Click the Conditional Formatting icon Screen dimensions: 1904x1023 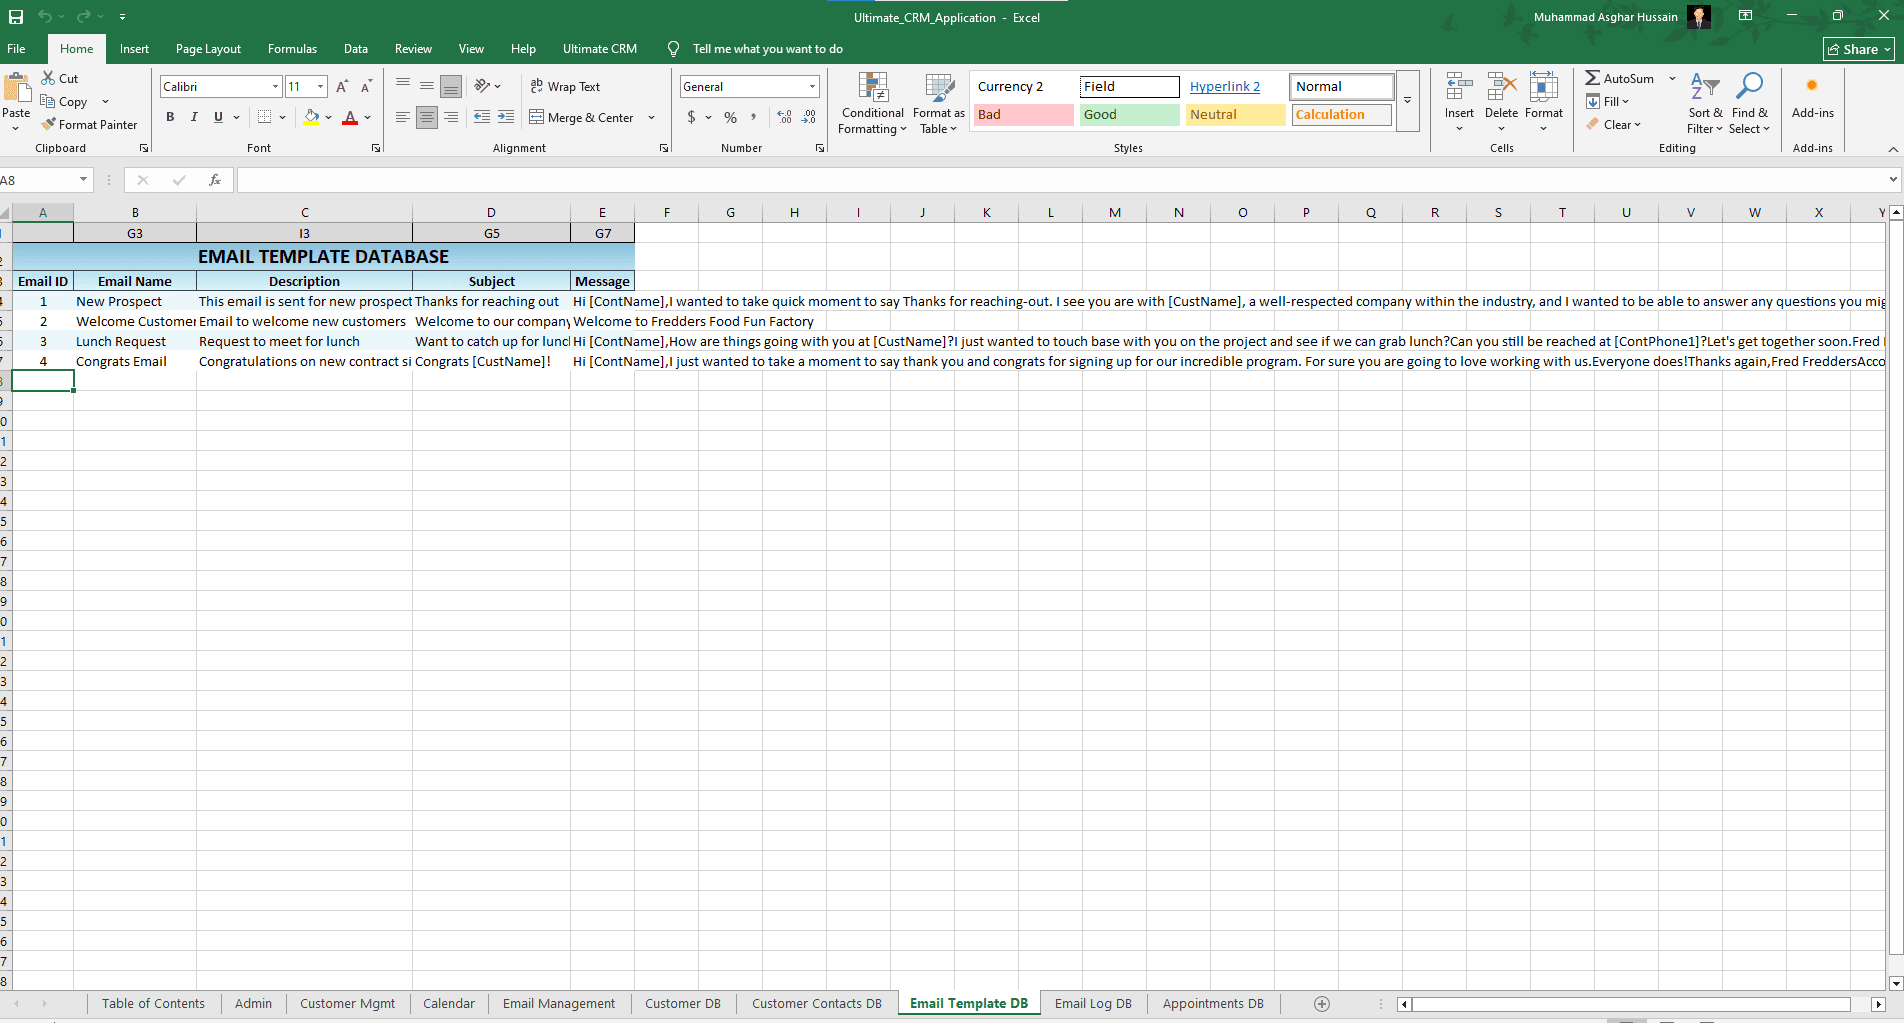click(x=873, y=88)
